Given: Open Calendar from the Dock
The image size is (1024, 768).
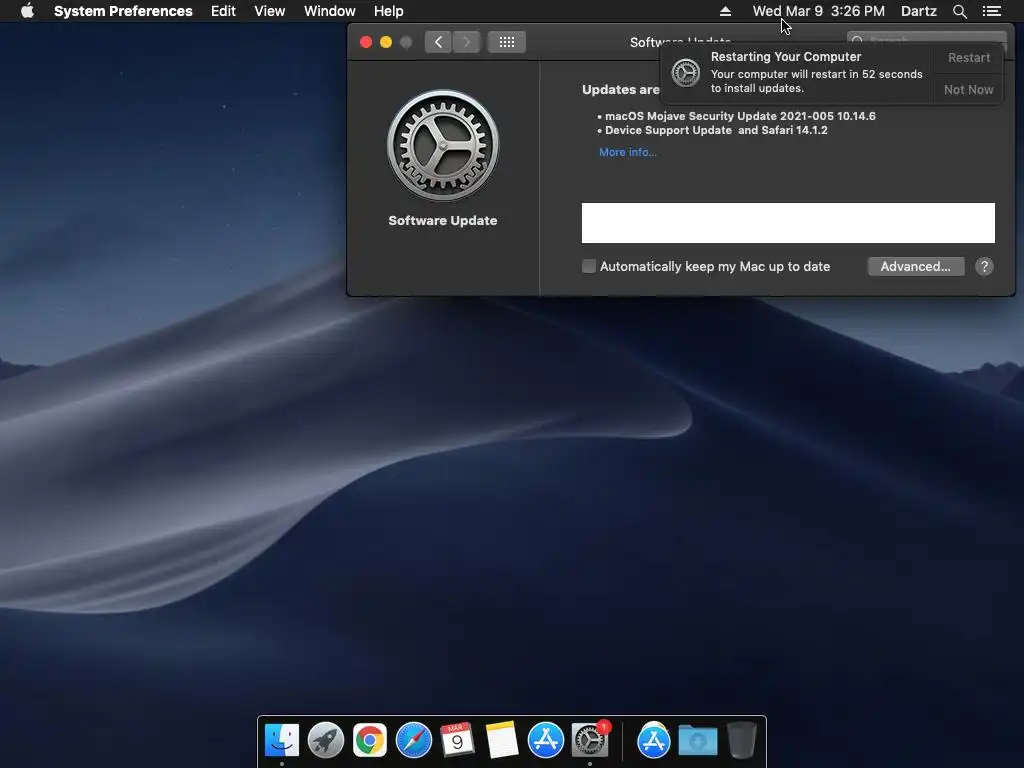Looking at the screenshot, I should [457, 740].
